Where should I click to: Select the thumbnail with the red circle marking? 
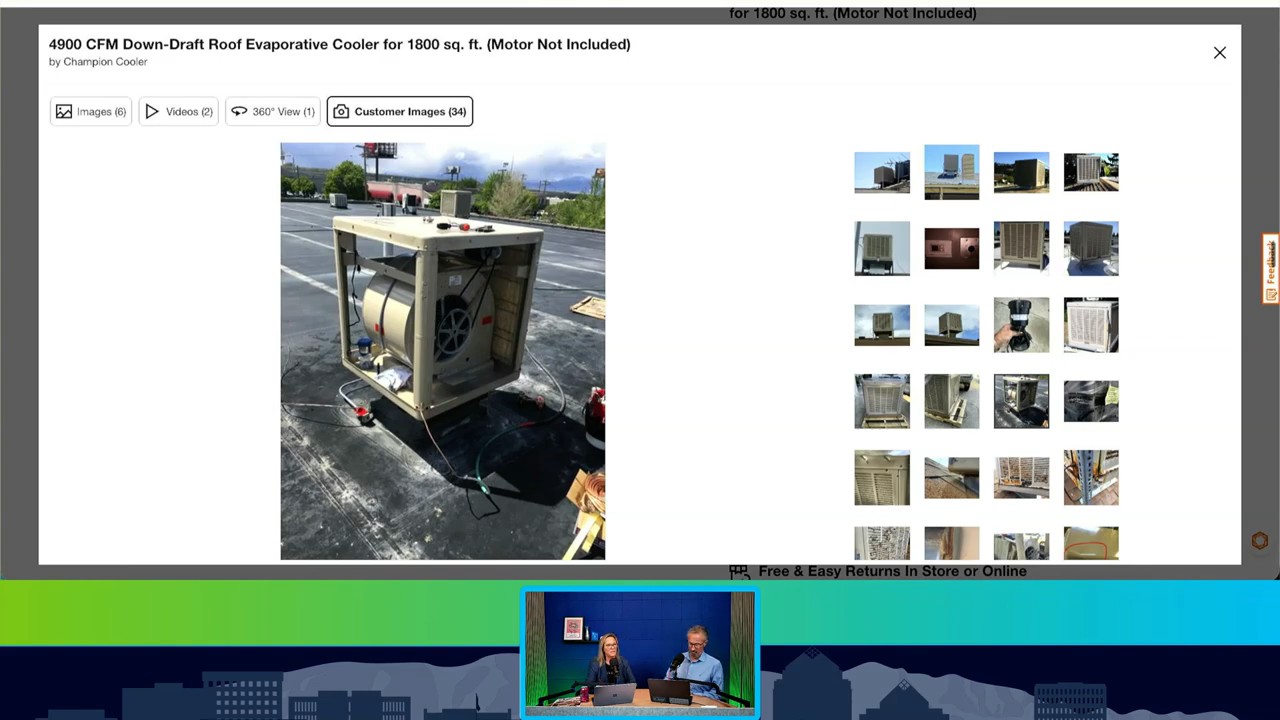(x=1091, y=543)
